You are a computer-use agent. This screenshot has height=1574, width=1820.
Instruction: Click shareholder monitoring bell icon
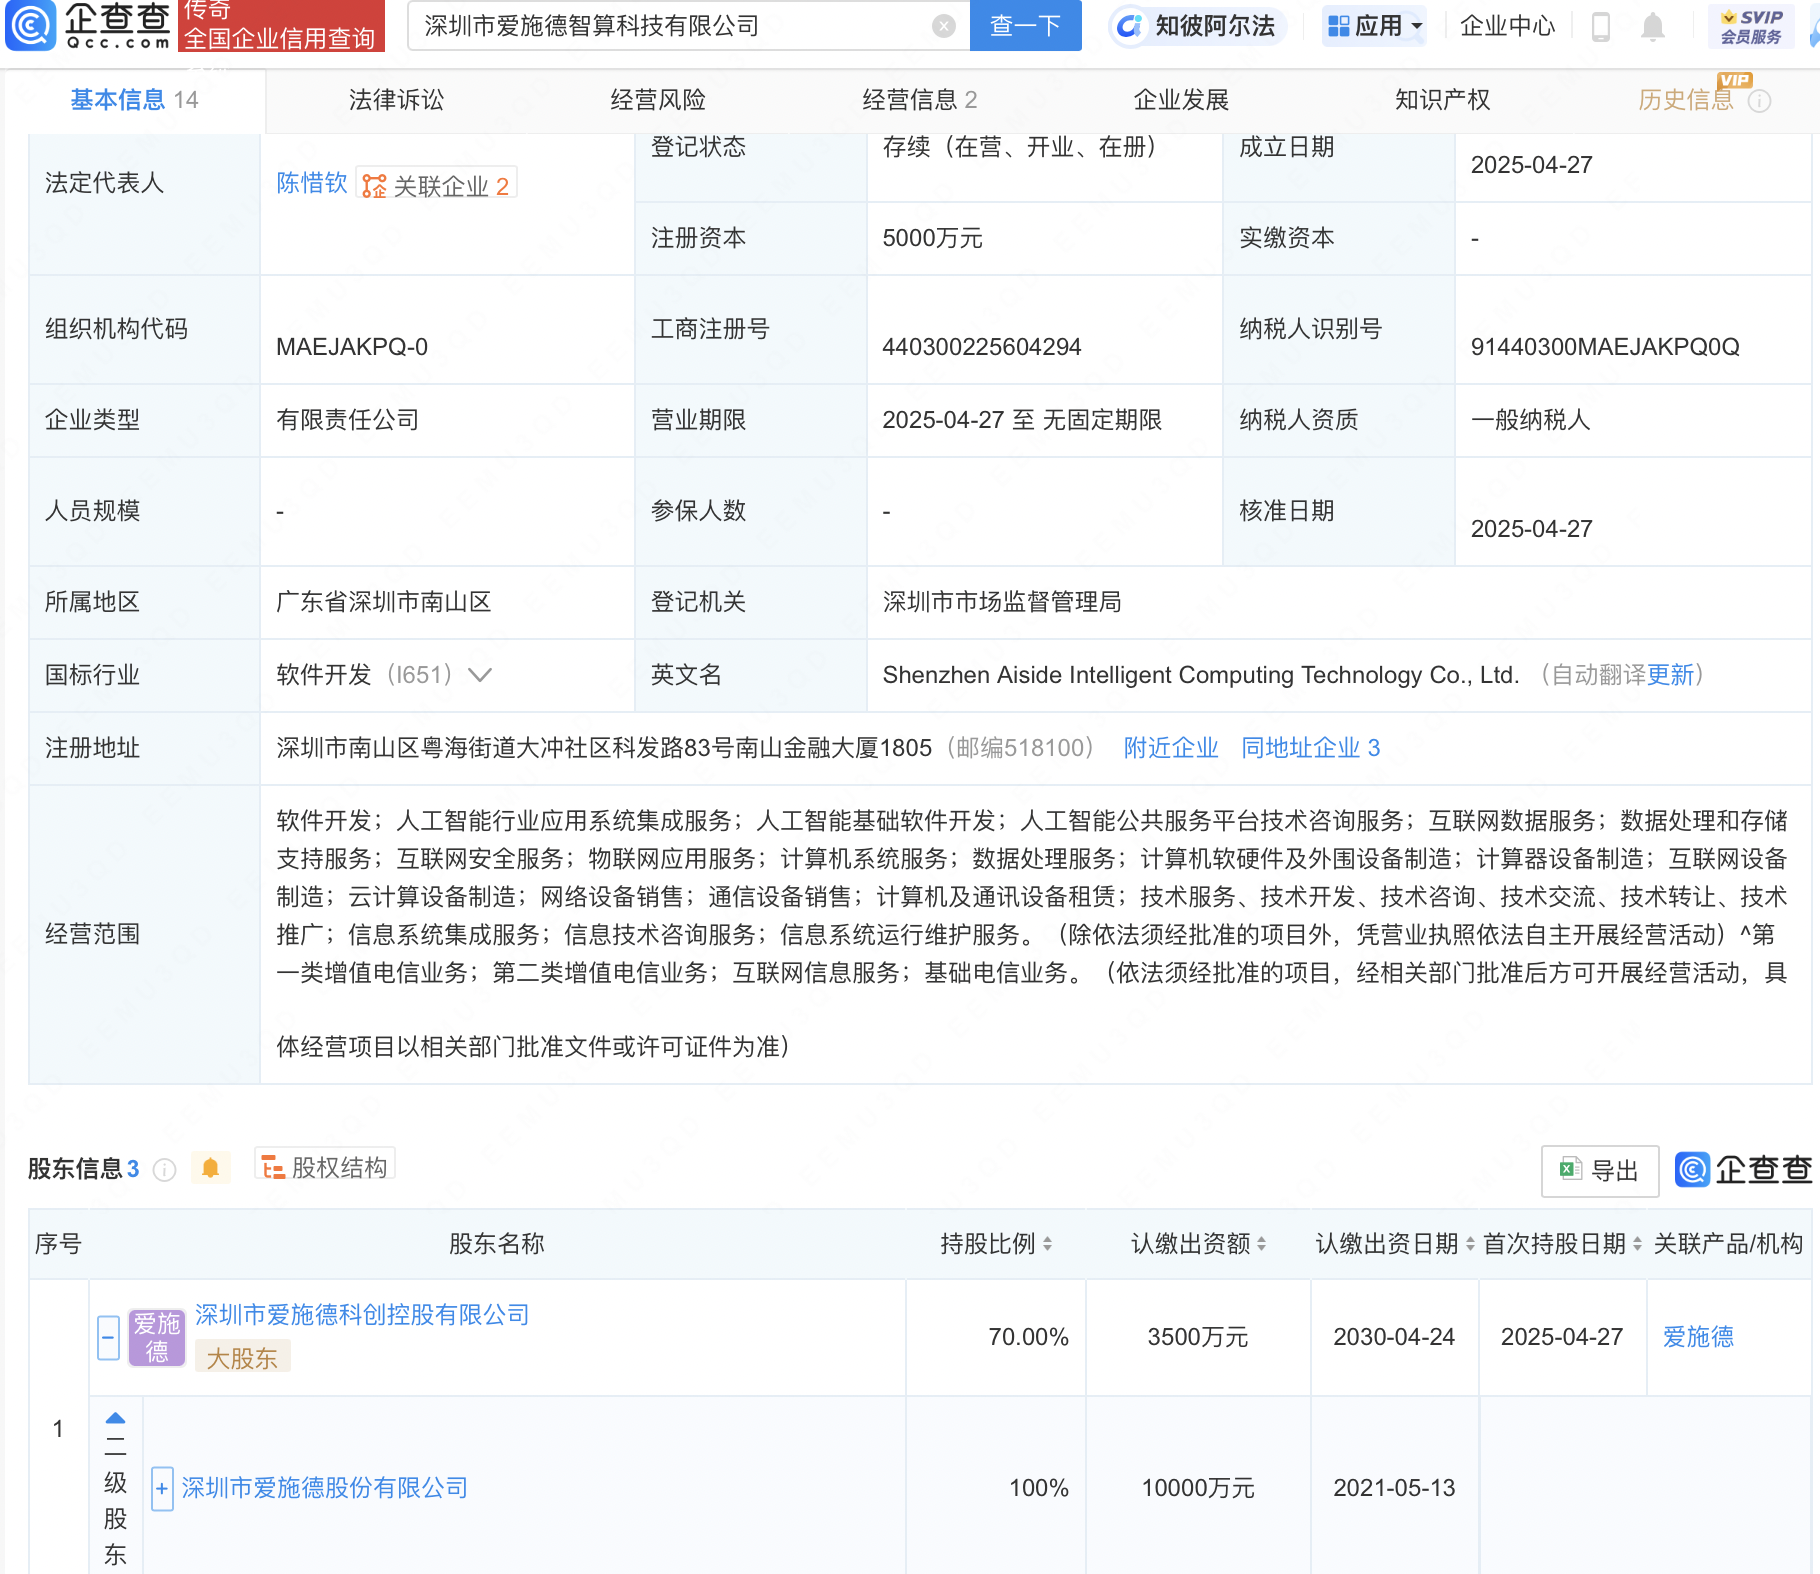coord(210,1167)
